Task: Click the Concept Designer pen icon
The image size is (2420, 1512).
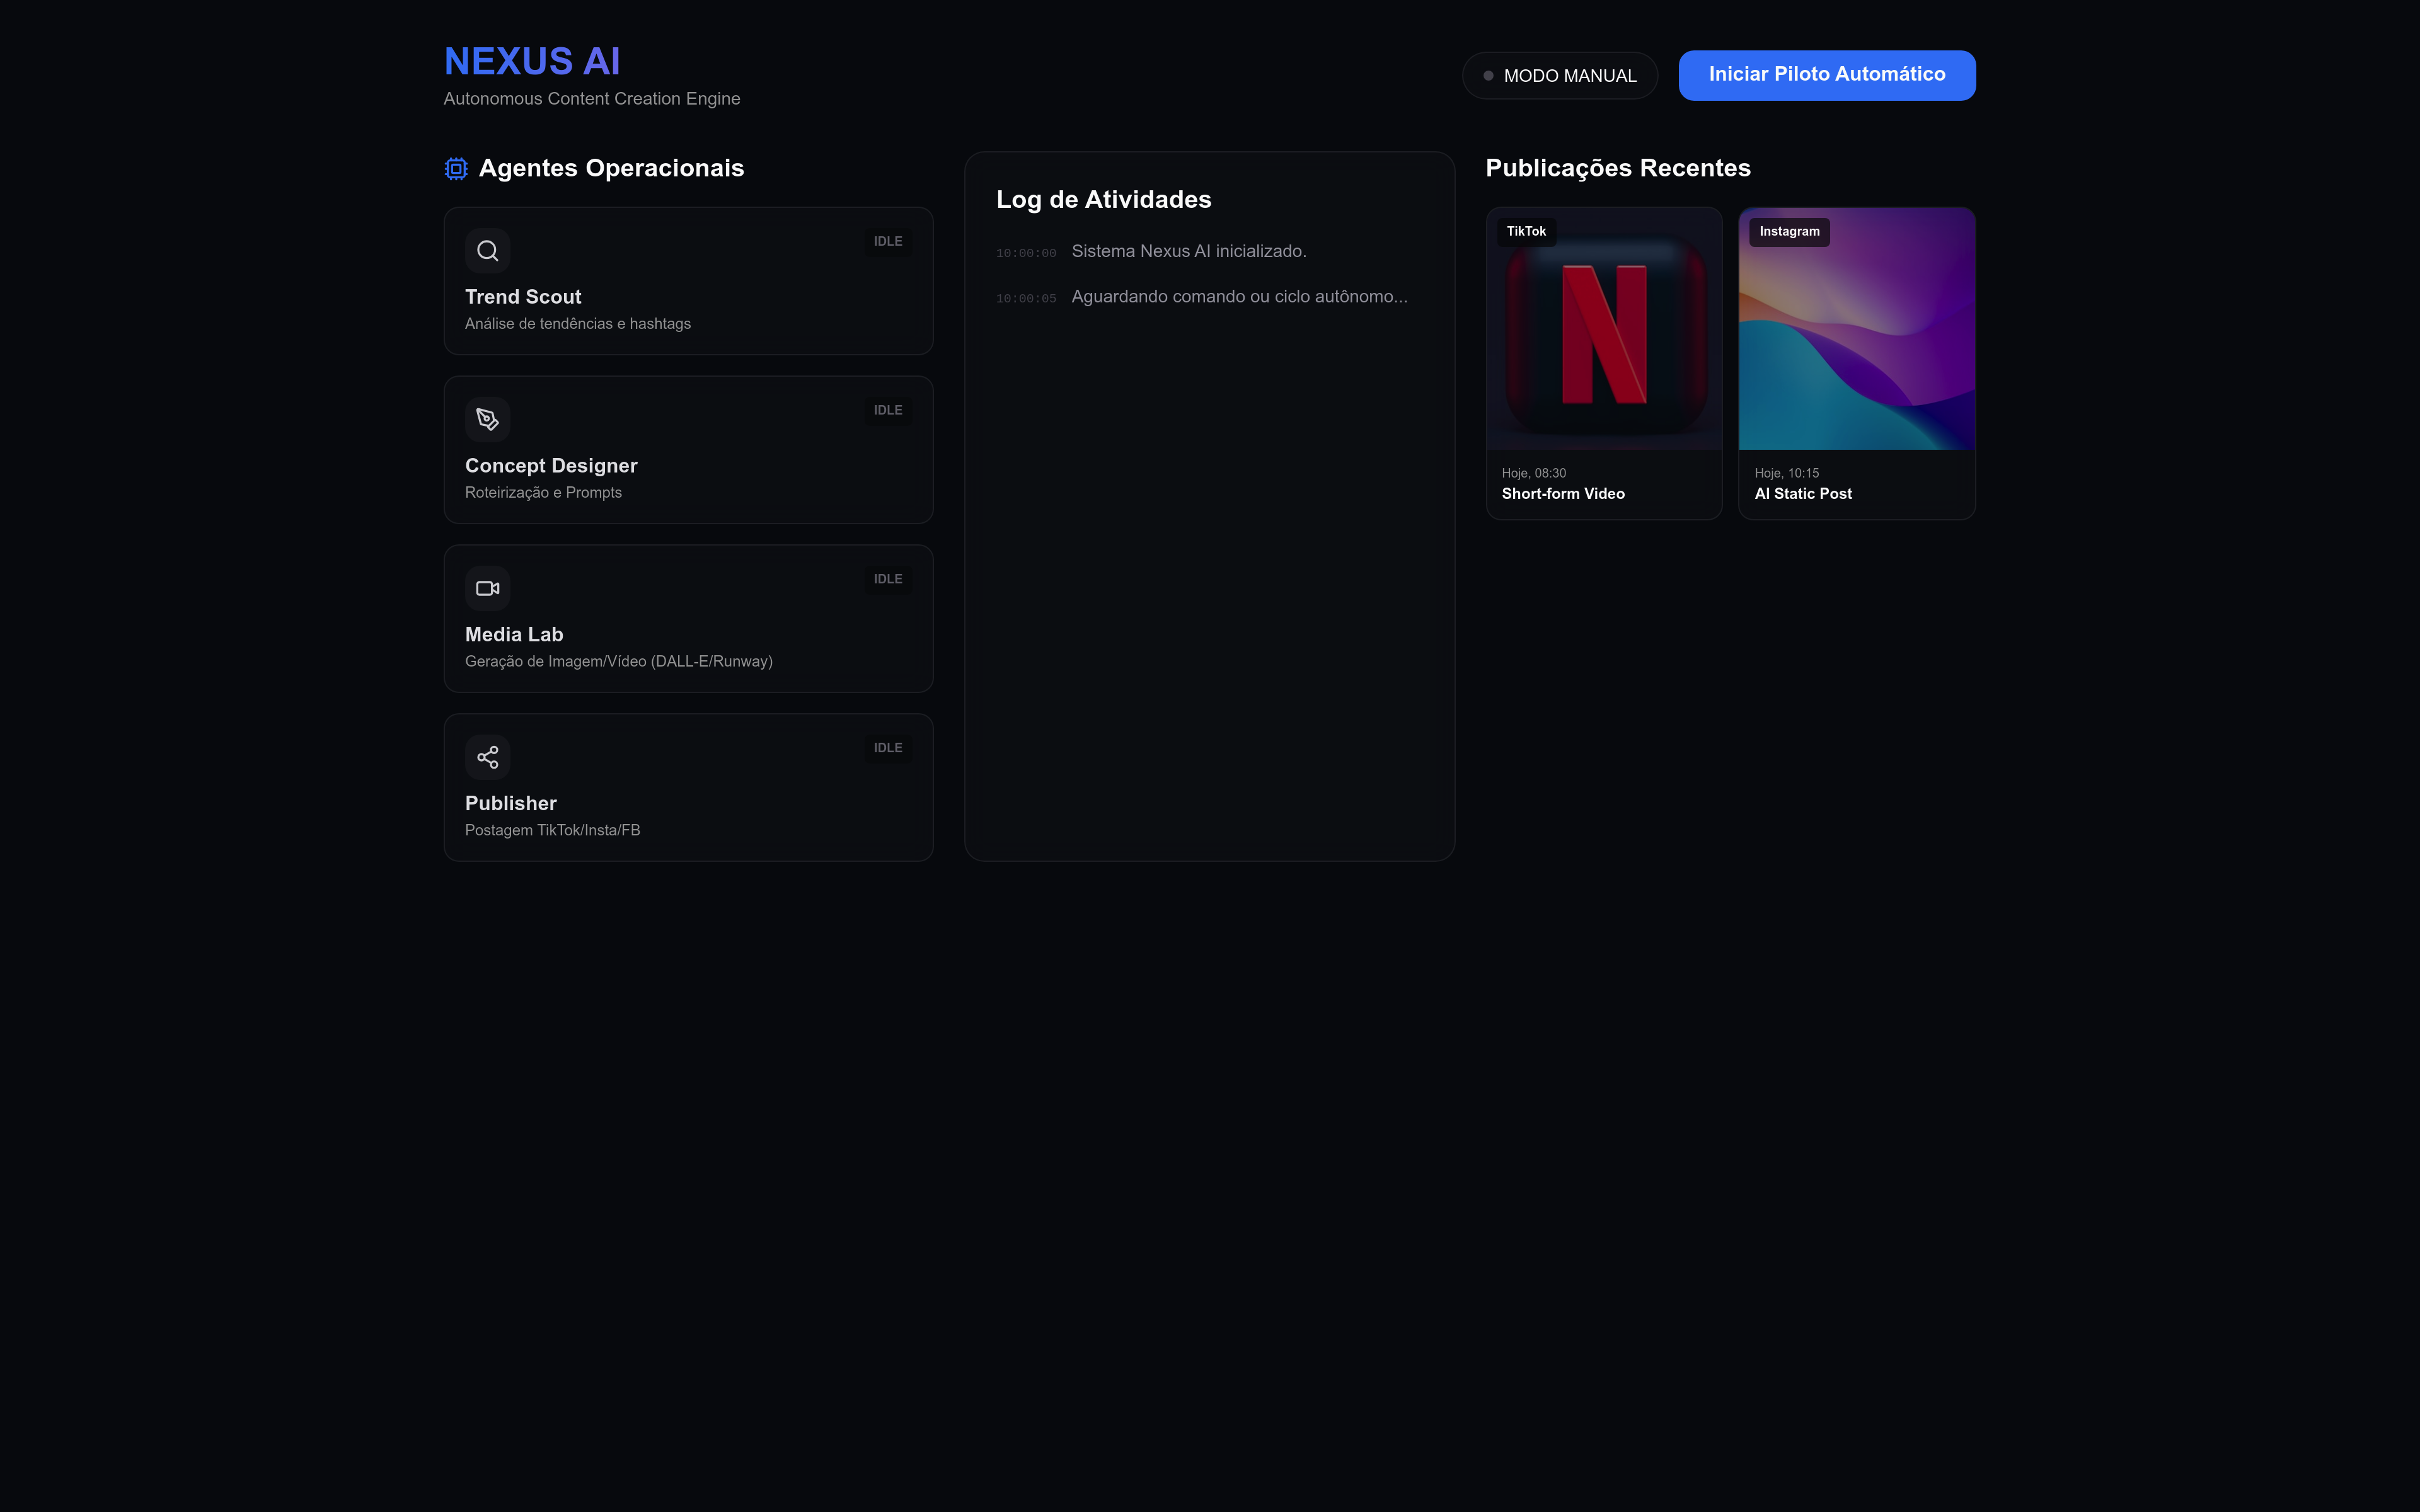Action: [487, 420]
